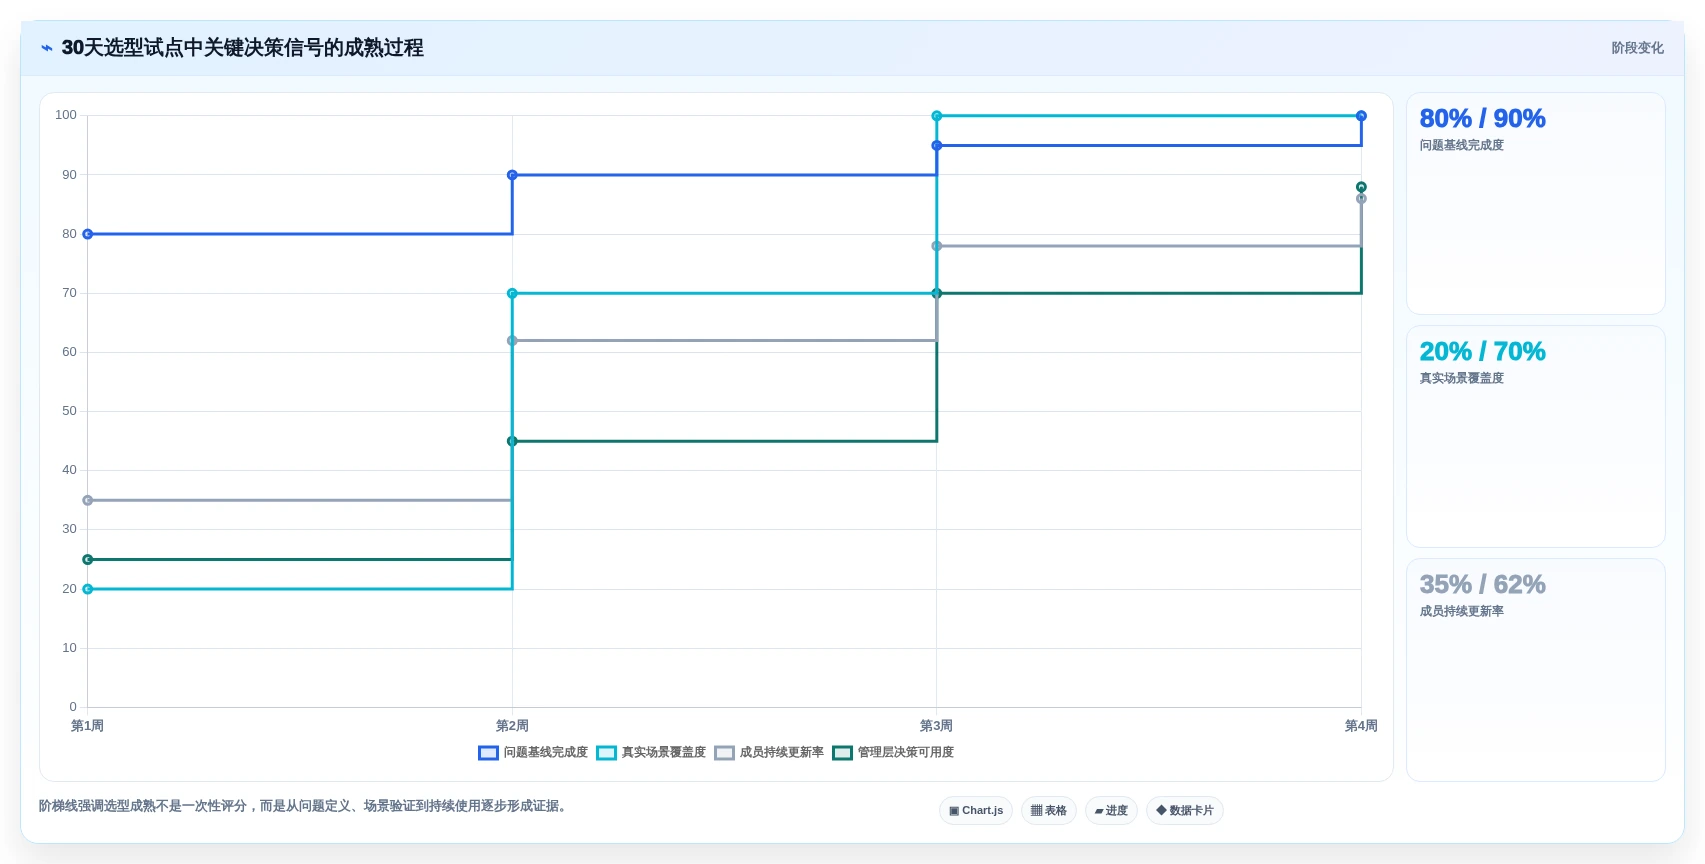Select the 表格 table chip
1705x864 pixels.
coord(1049,811)
